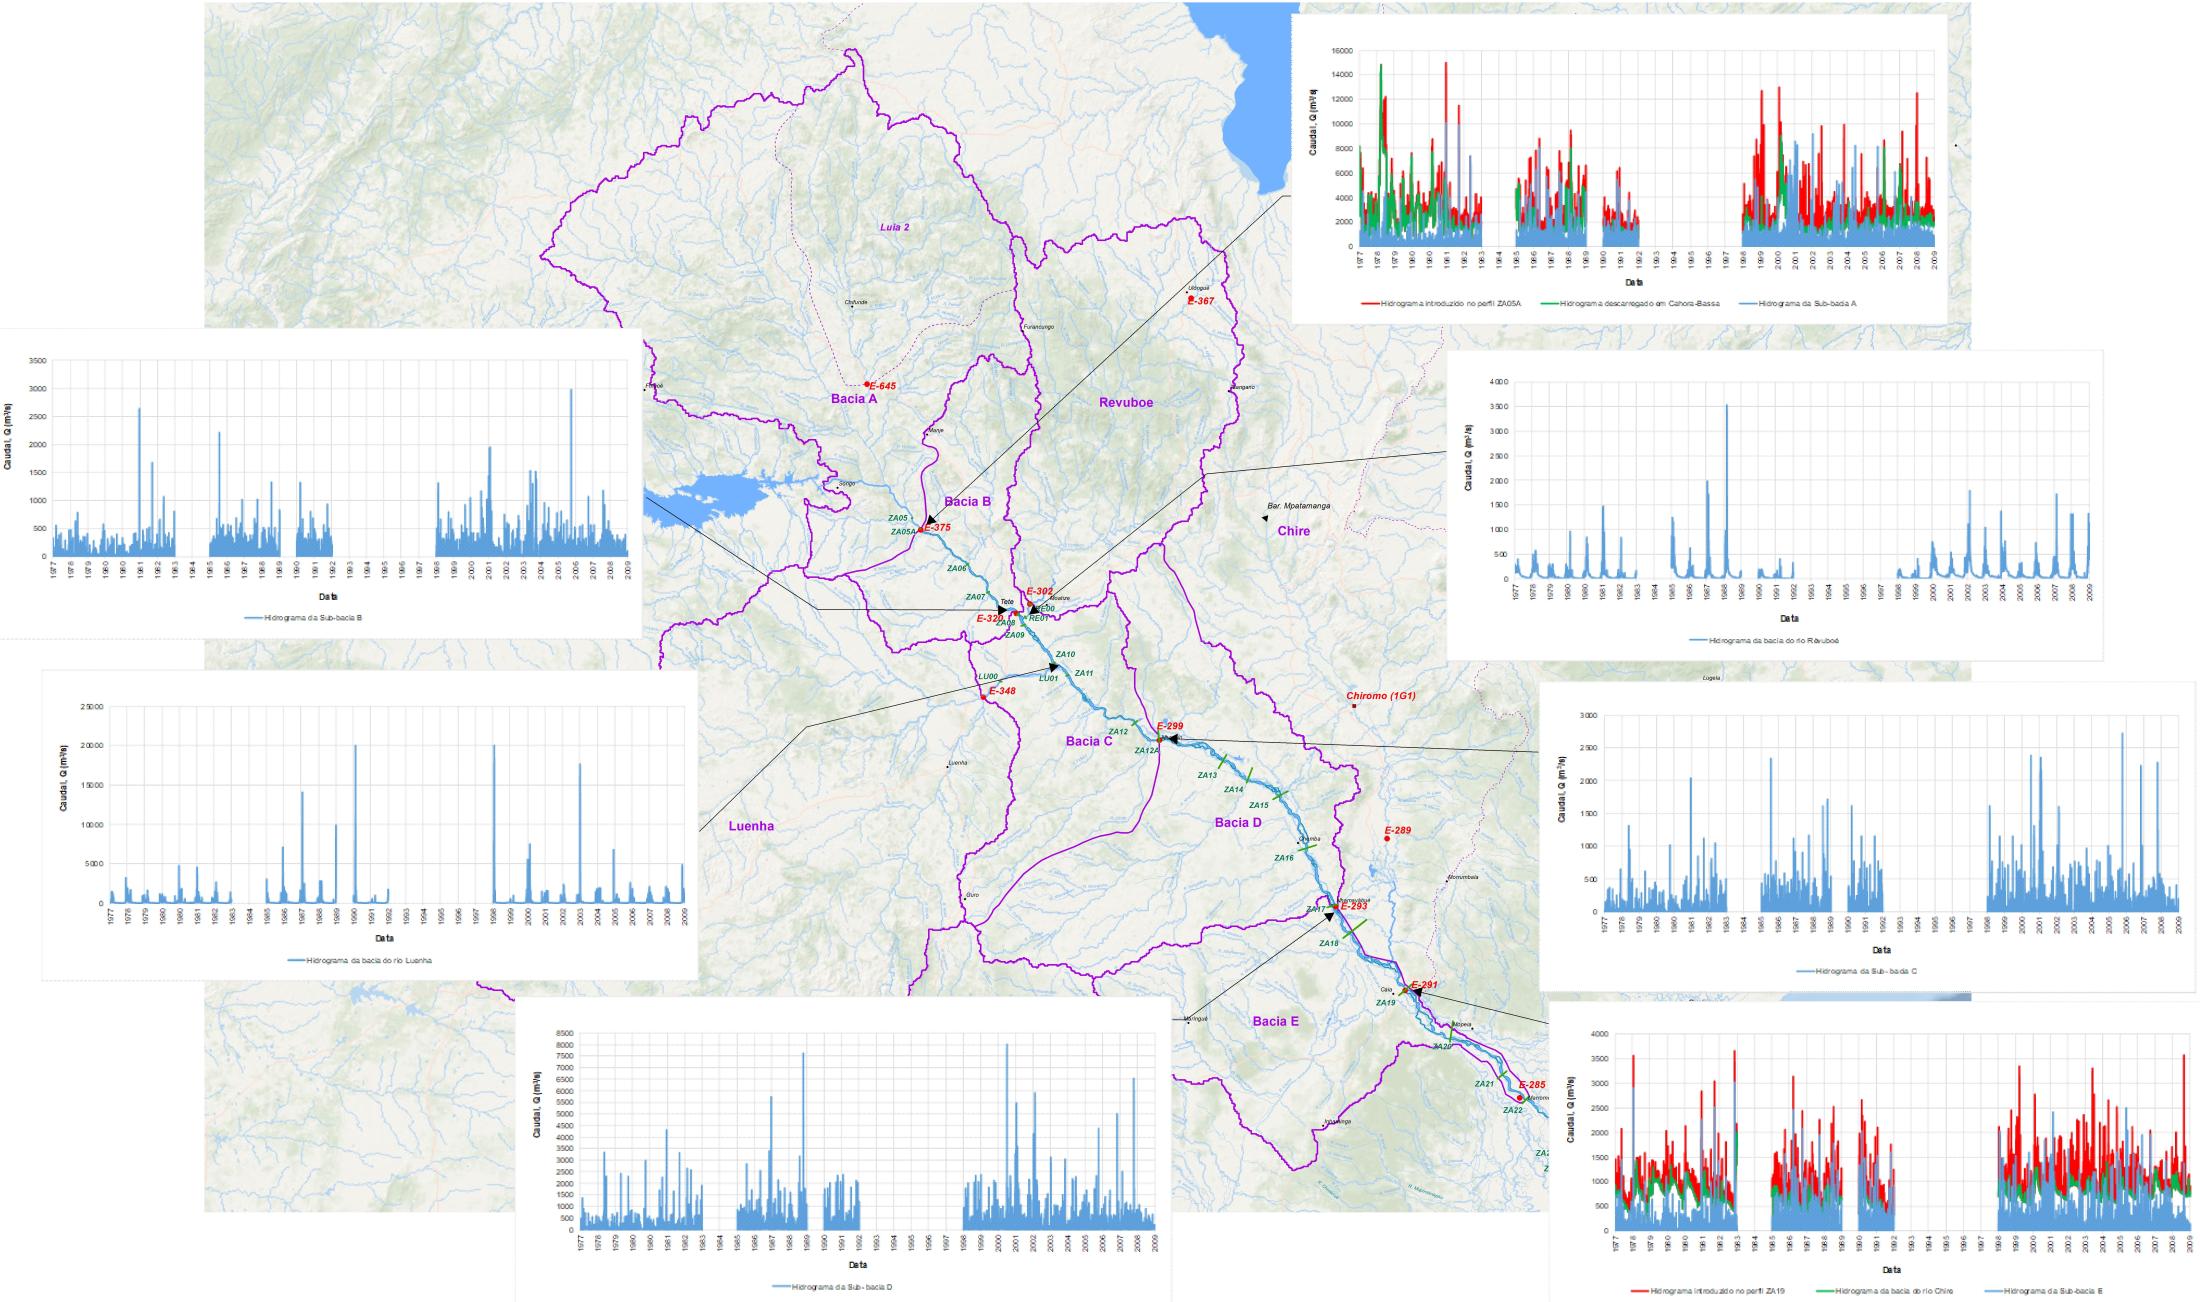This screenshot has width=2200, height=1302.
Task: Click the Bacia A basin label
Action: point(854,398)
